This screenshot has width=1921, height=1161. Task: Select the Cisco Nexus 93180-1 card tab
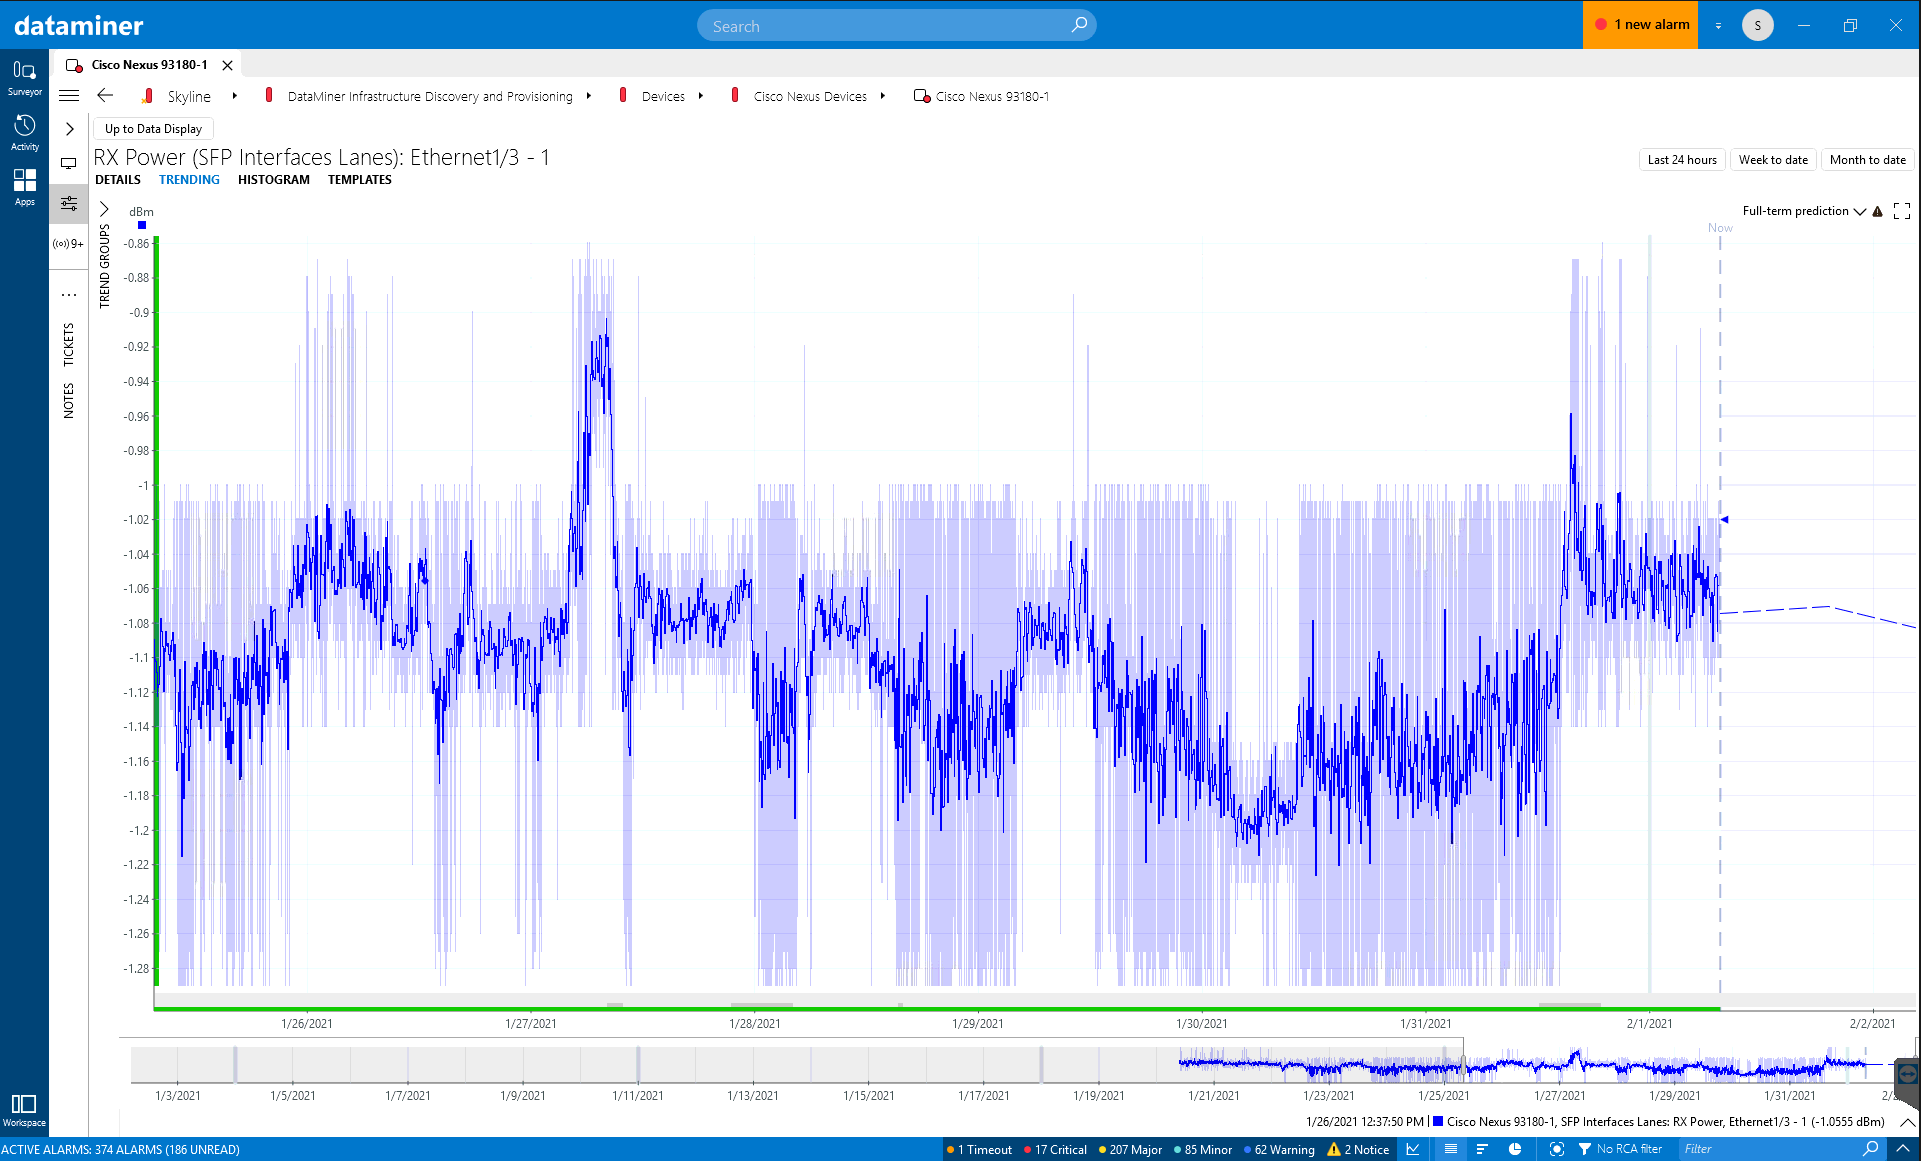149,65
